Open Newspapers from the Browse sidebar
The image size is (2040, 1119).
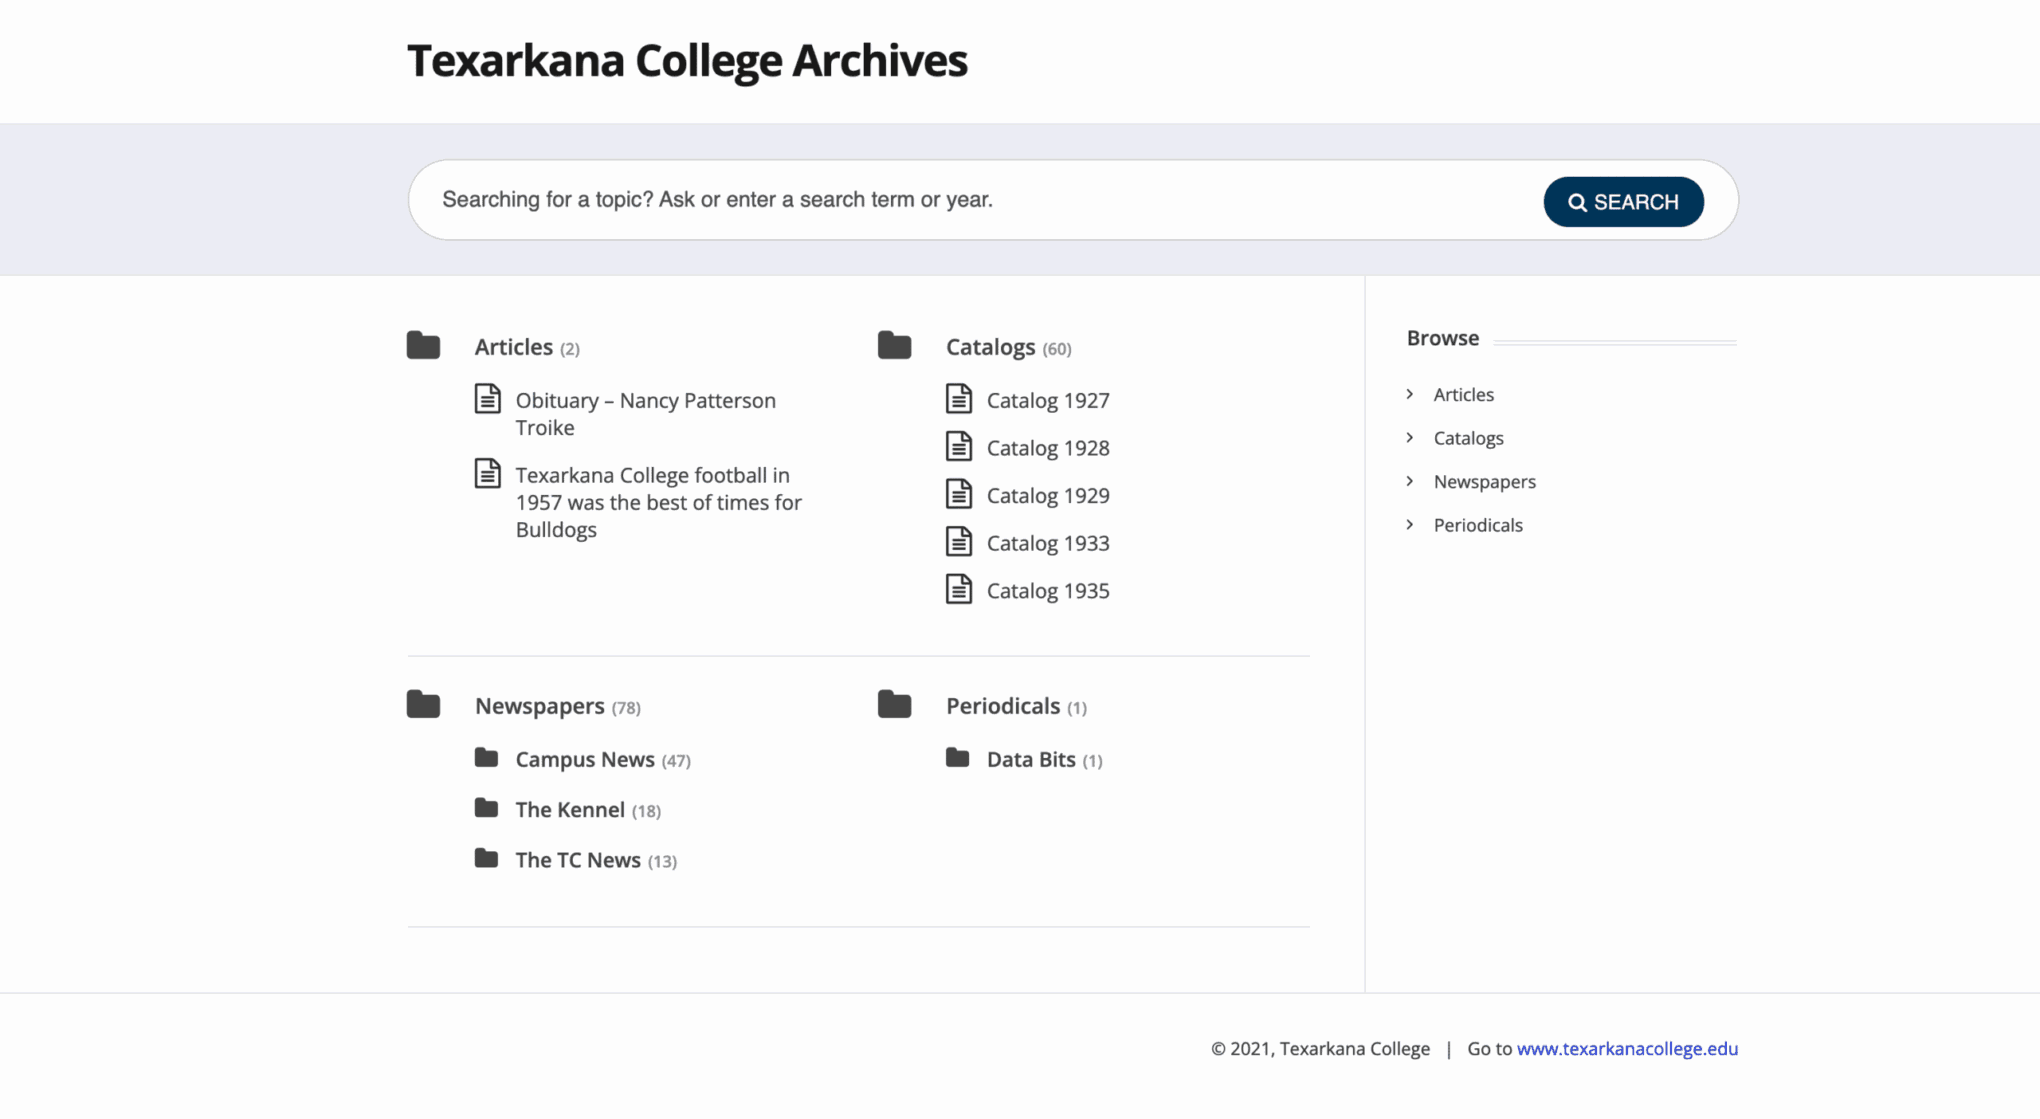(x=1484, y=482)
